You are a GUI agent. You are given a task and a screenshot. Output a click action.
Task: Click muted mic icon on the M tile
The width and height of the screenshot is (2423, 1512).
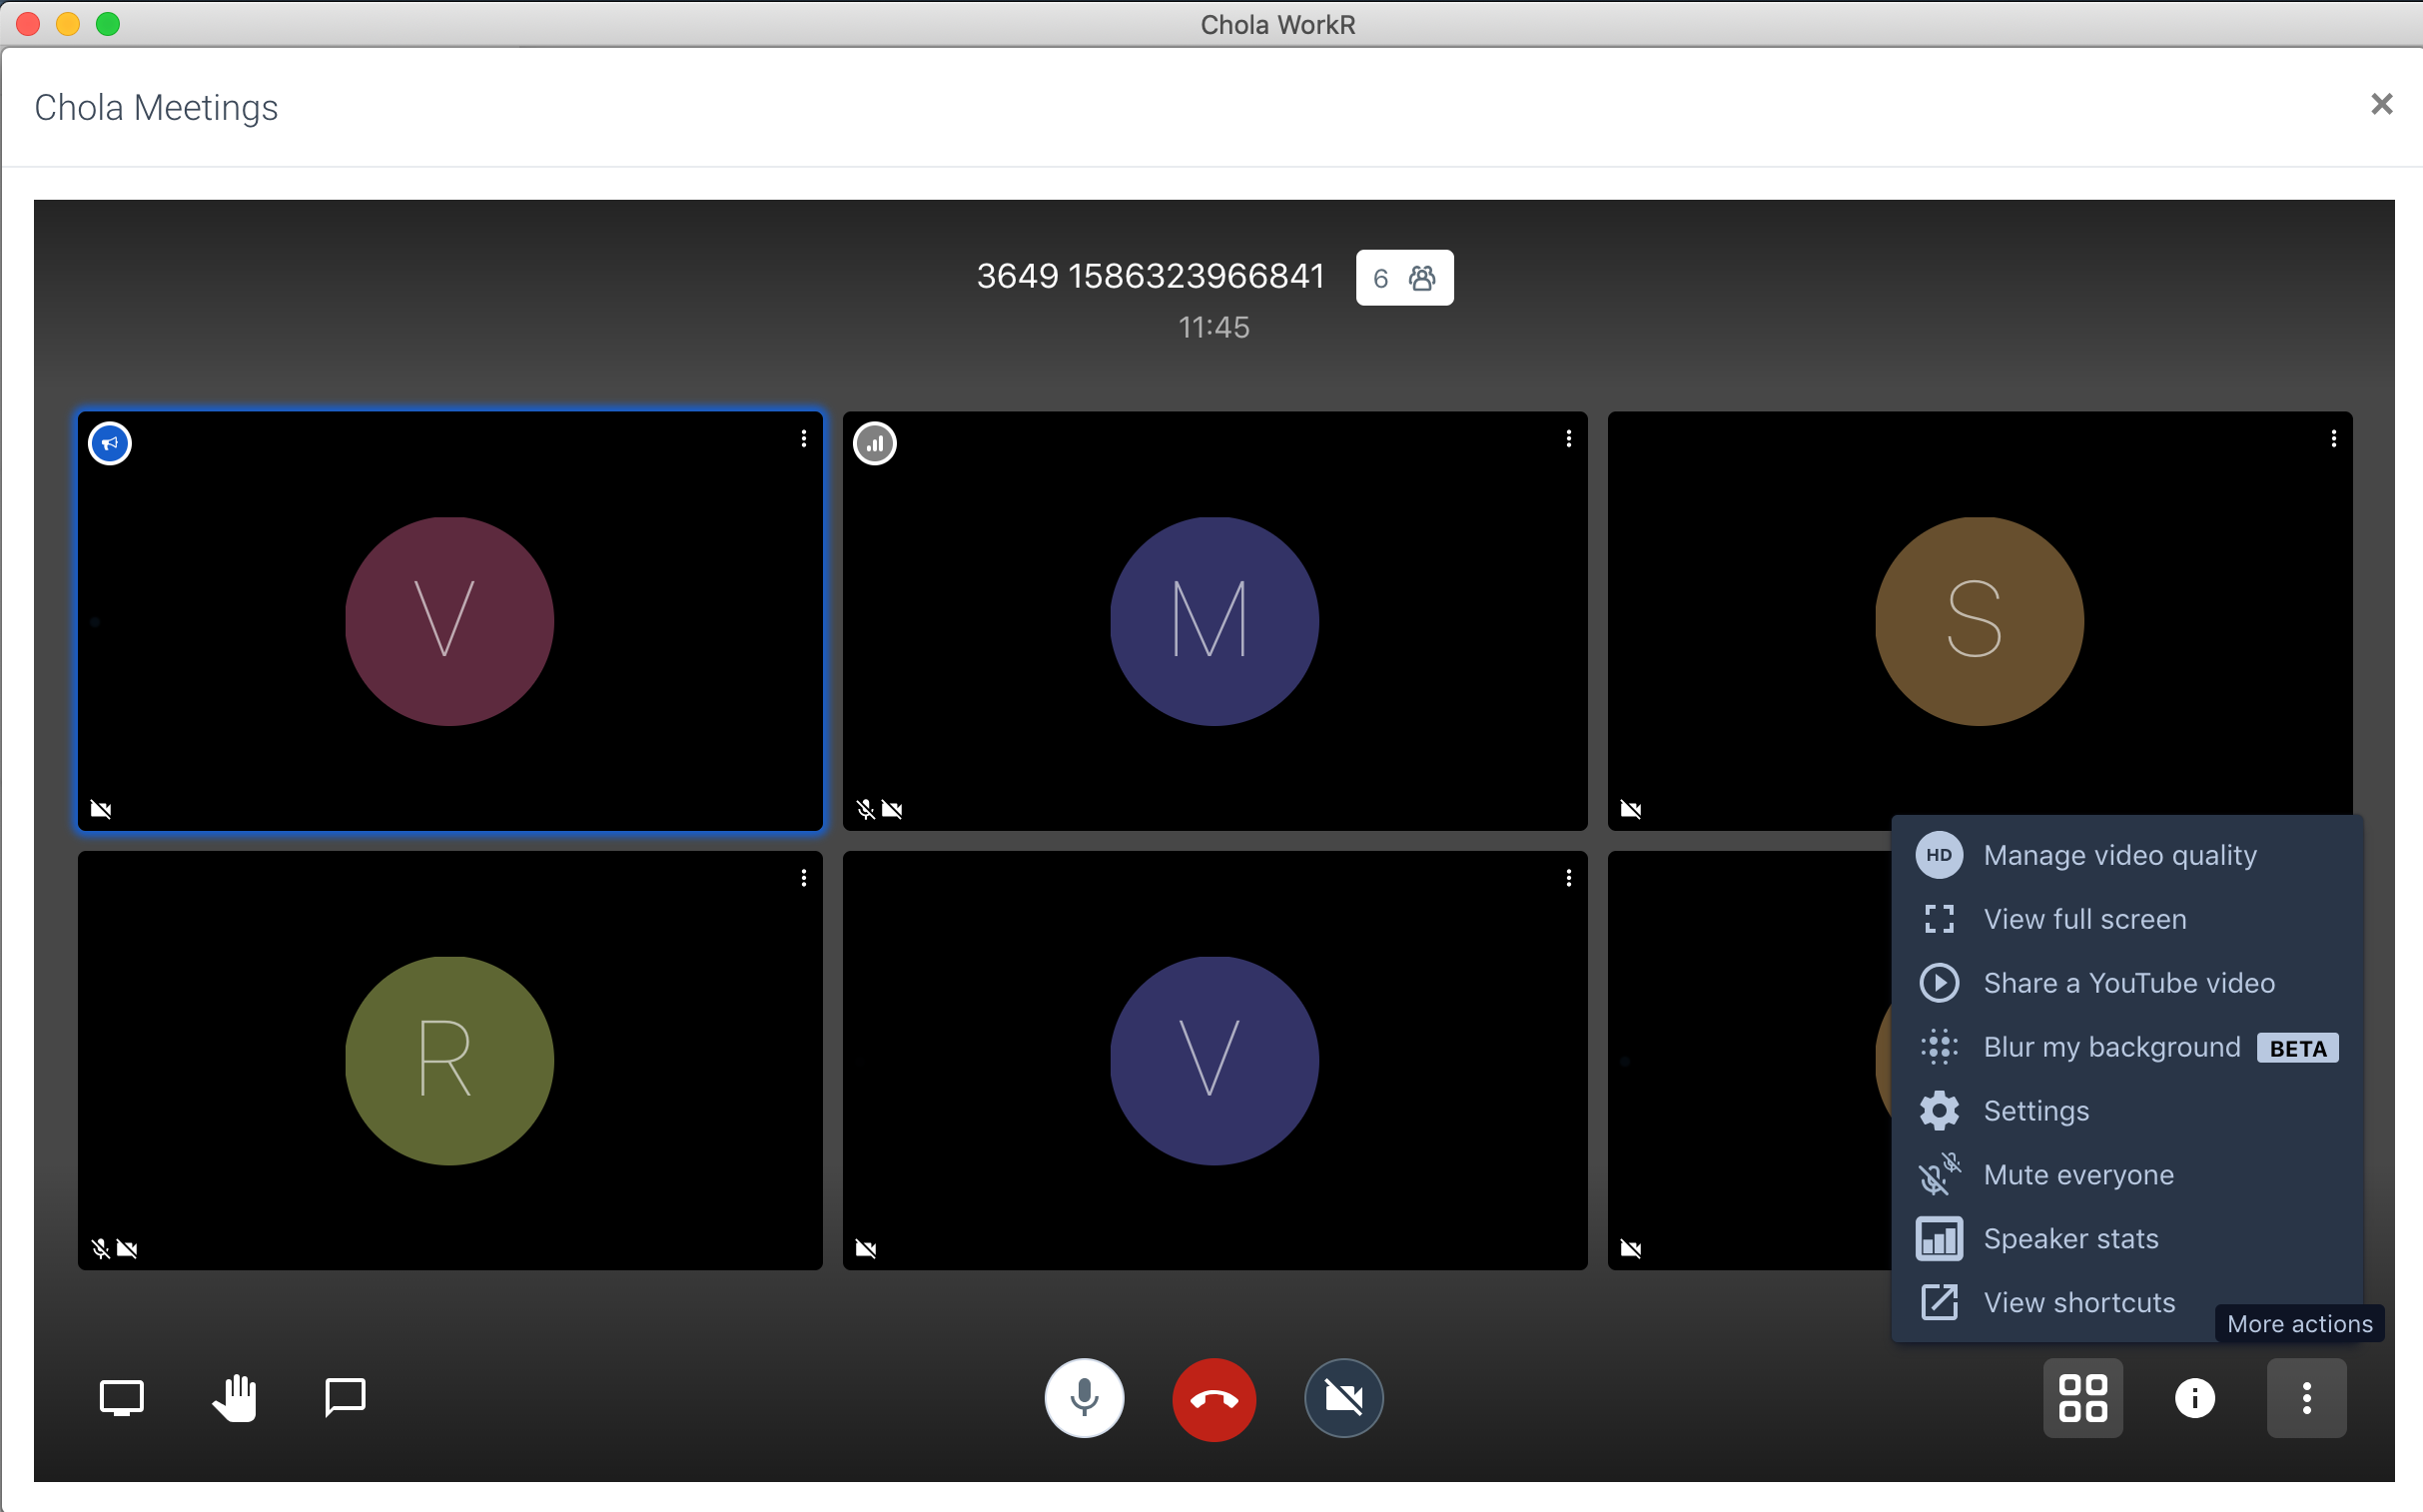[866, 809]
